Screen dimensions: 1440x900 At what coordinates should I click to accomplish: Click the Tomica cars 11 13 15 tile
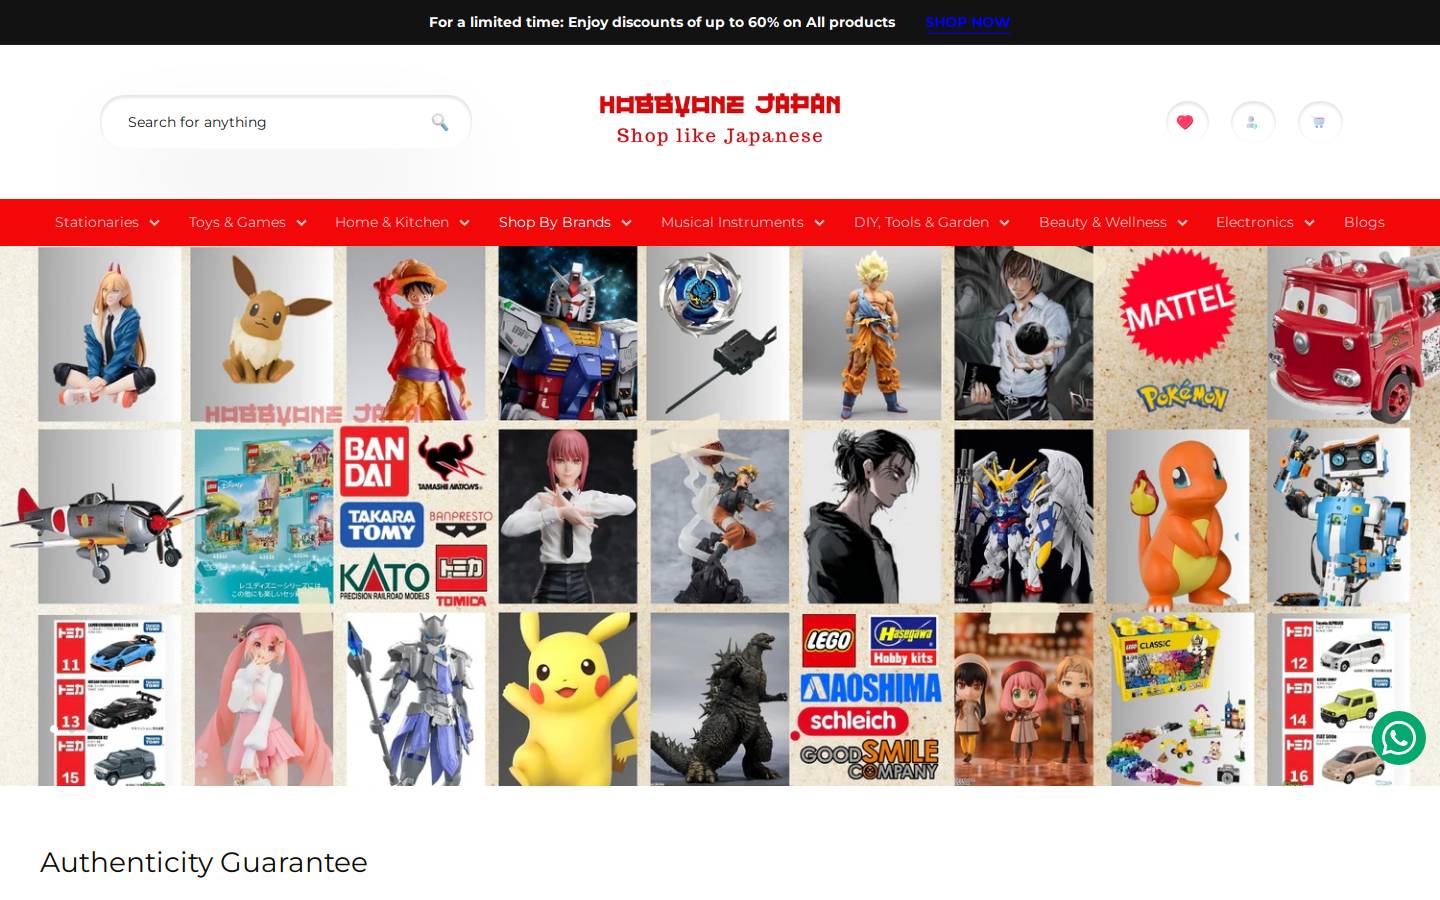(110, 700)
